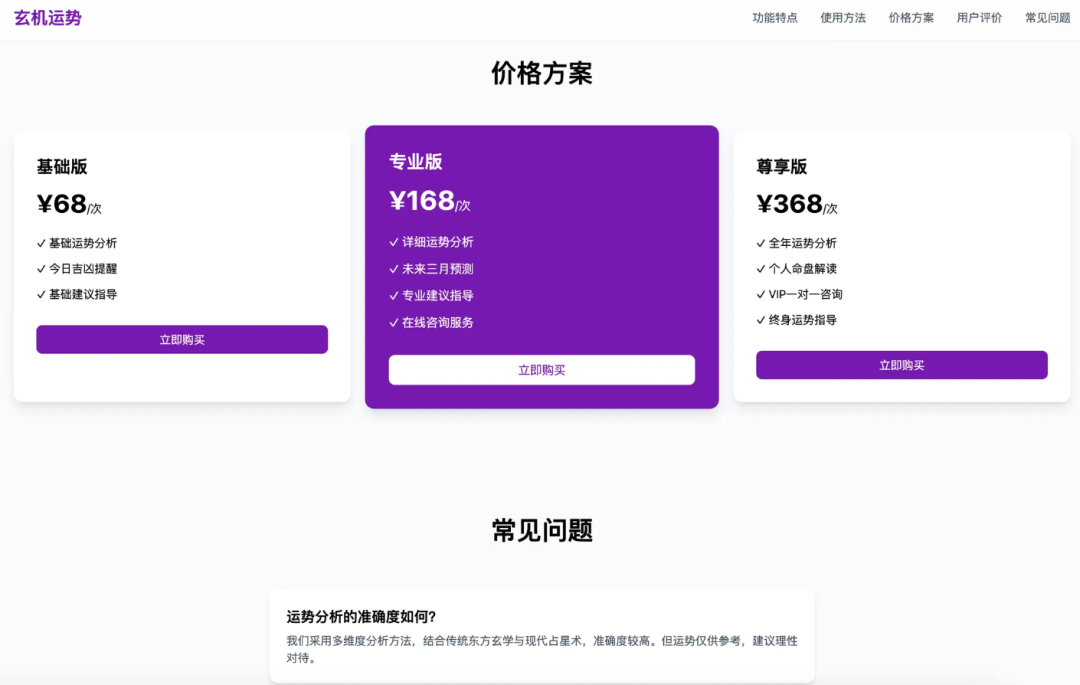Image resolution: width=1080 pixels, height=685 pixels.
Task: Click the ¥168 price
Action: [x=422, y=201]
